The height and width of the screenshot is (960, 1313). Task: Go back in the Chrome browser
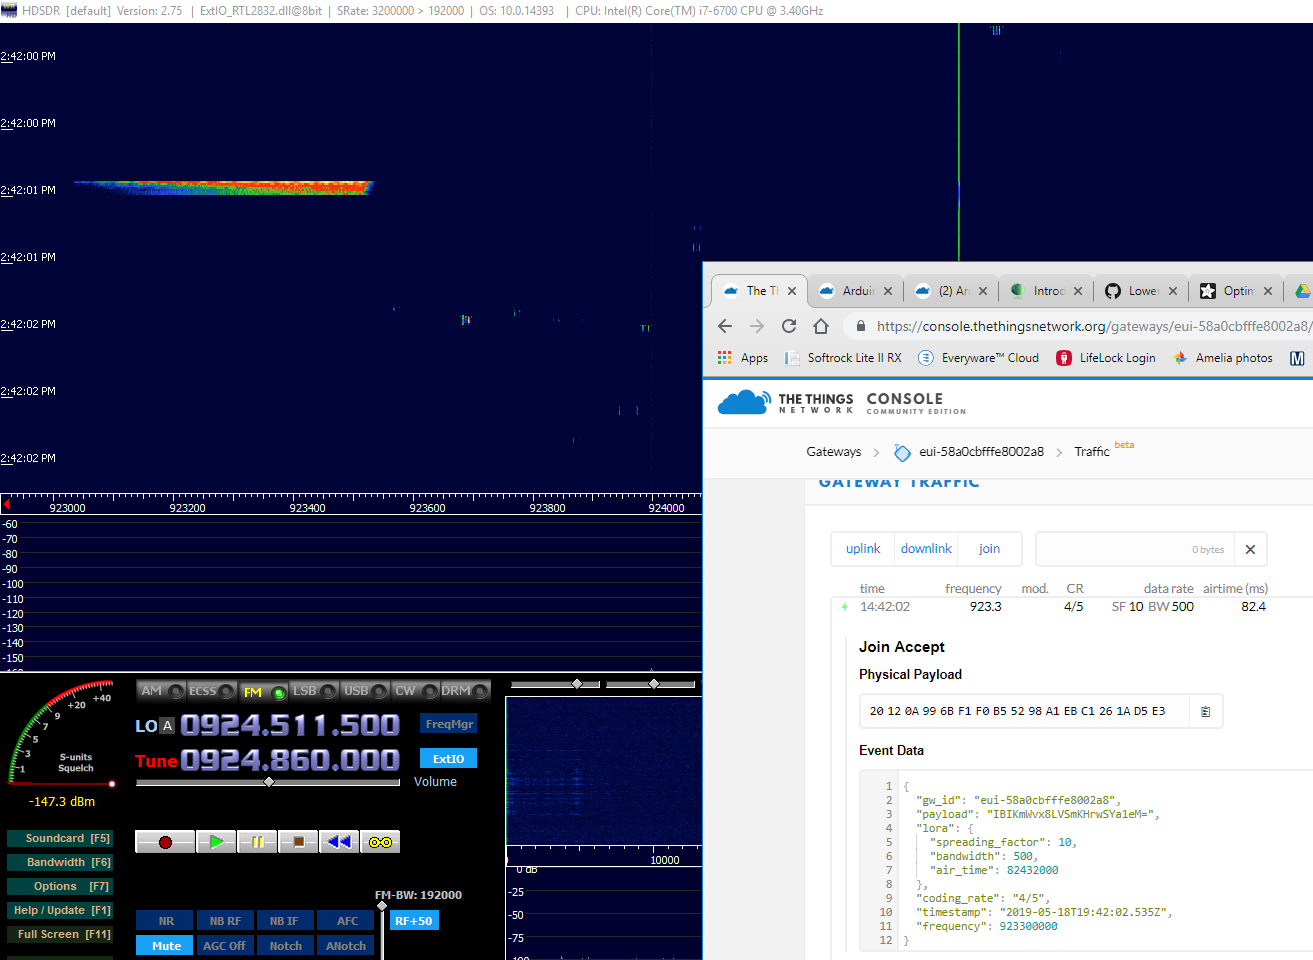[x=725, y=326]
